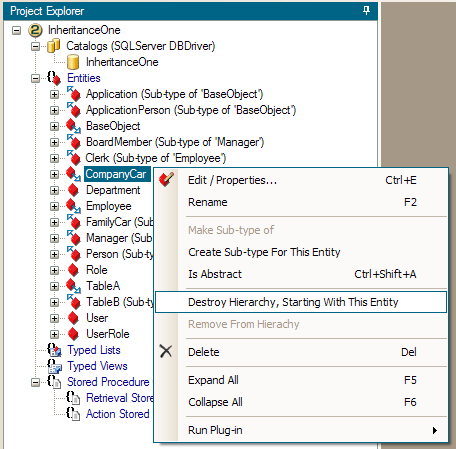456x449 pixels.
Task: Click the InheritanceOne project root icon
Action: (35, 30)
